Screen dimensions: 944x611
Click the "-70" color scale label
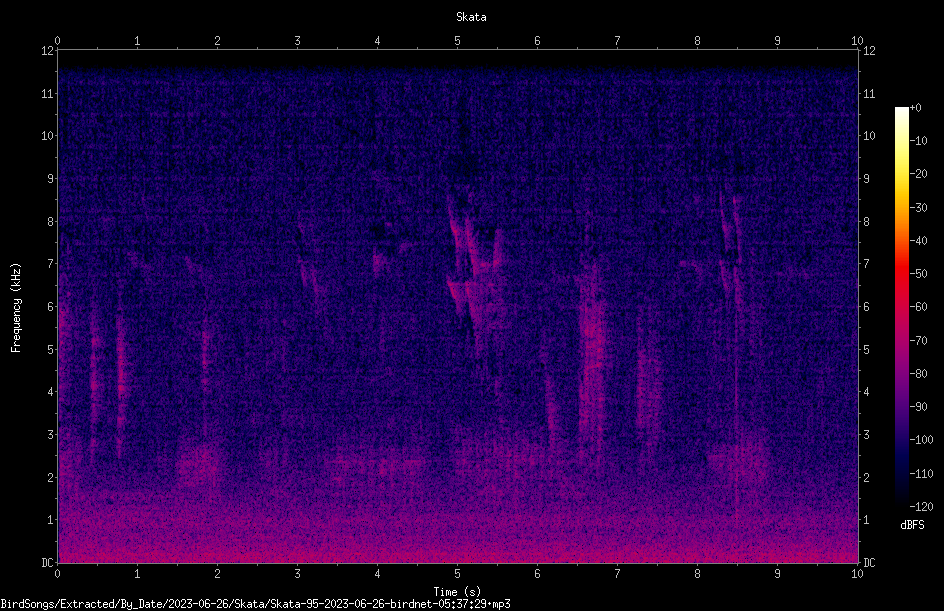919,341
